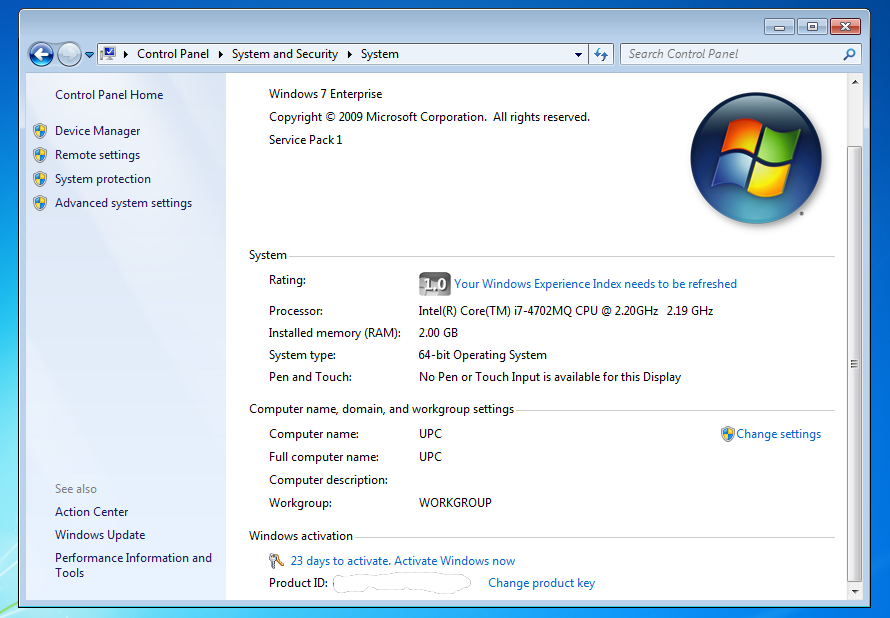890x618 pixels.
Task: Click the scrollbar up arrow
Action: (x=855, y=82)
